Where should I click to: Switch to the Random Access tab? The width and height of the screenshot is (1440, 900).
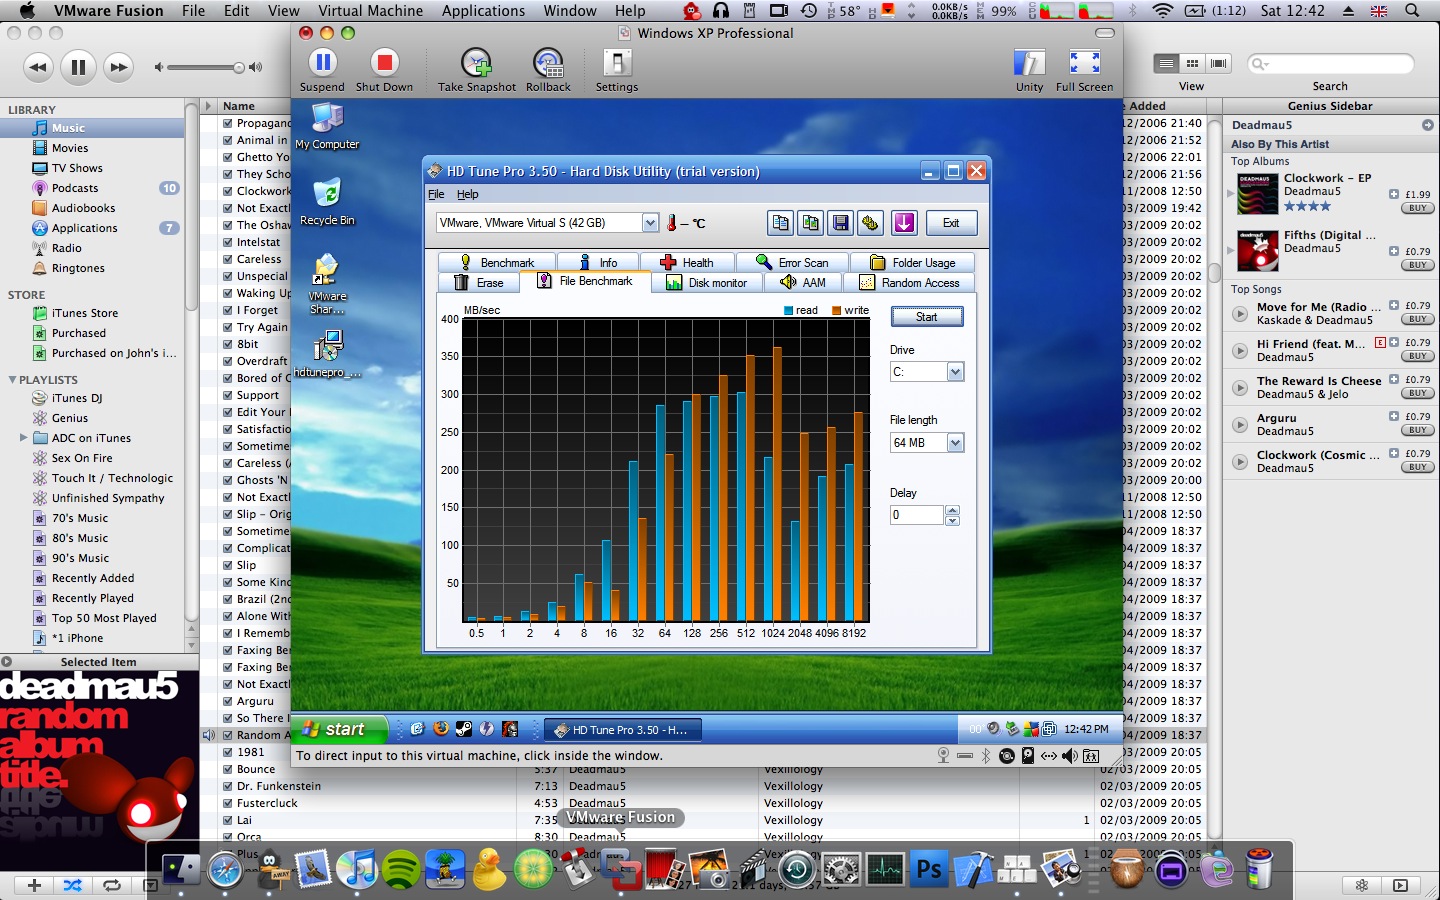click(x=910, y=283)
